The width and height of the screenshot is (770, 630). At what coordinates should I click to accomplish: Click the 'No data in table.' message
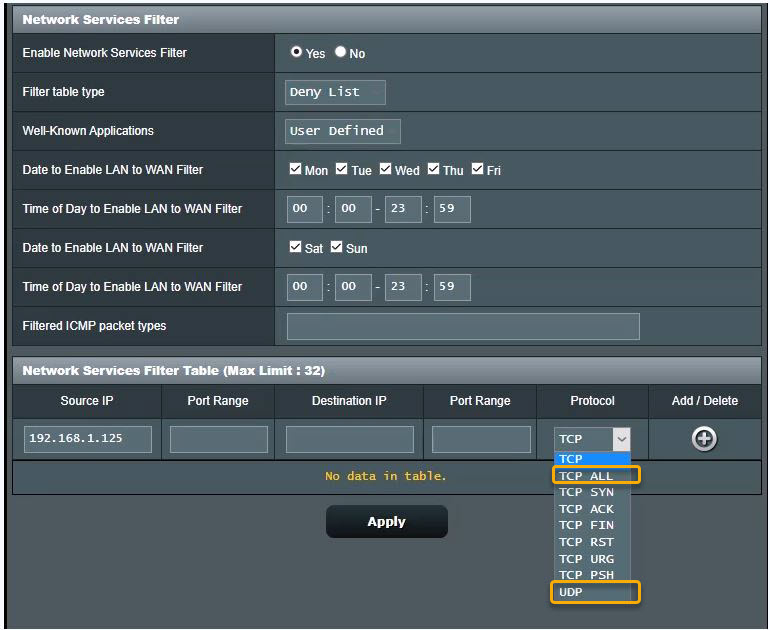(385, 476)
